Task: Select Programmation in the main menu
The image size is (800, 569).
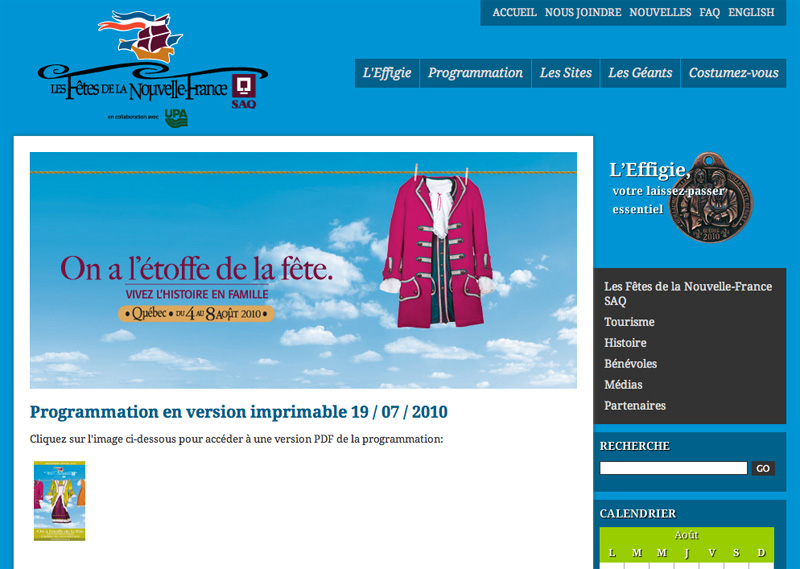Action: coord(475,73)
